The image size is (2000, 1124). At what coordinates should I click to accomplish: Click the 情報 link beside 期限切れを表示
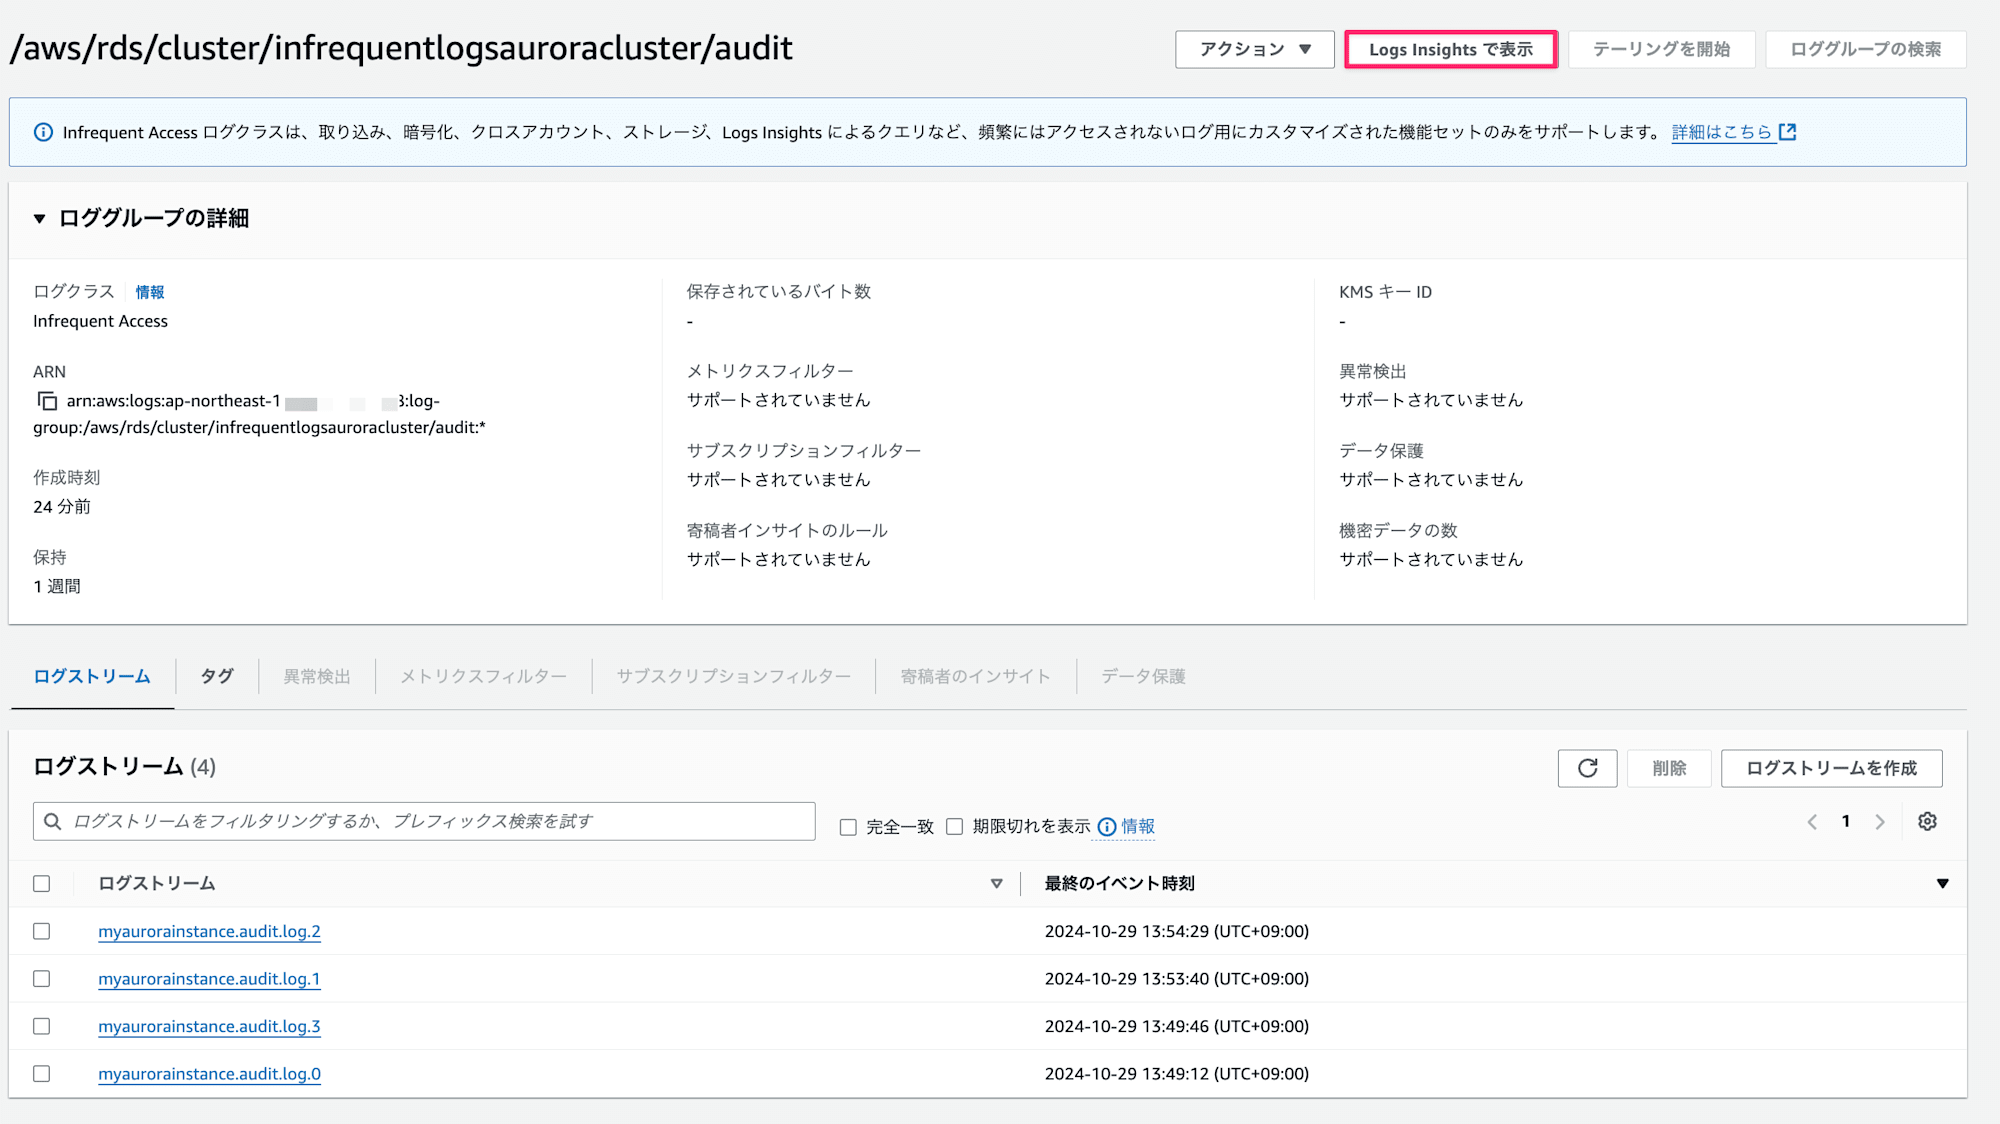tap(1137, 826)
